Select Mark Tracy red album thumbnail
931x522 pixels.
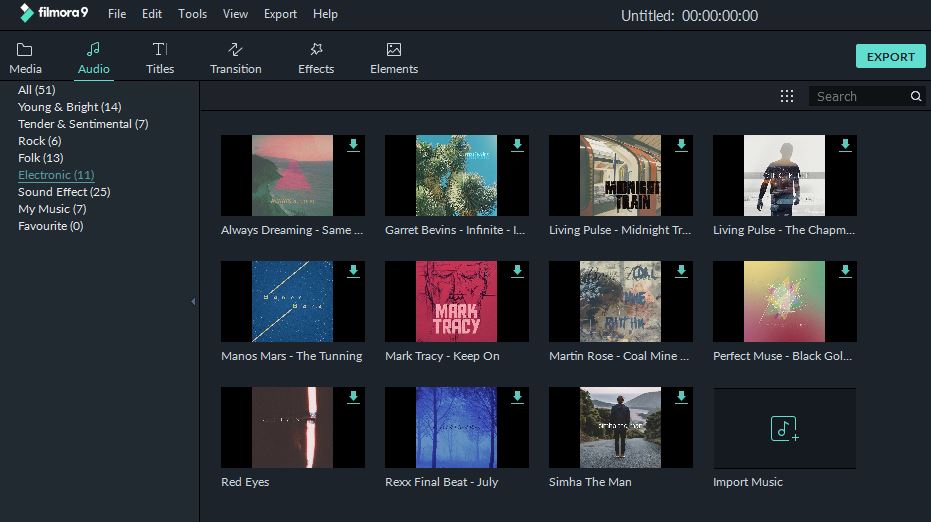click(456, 301)
